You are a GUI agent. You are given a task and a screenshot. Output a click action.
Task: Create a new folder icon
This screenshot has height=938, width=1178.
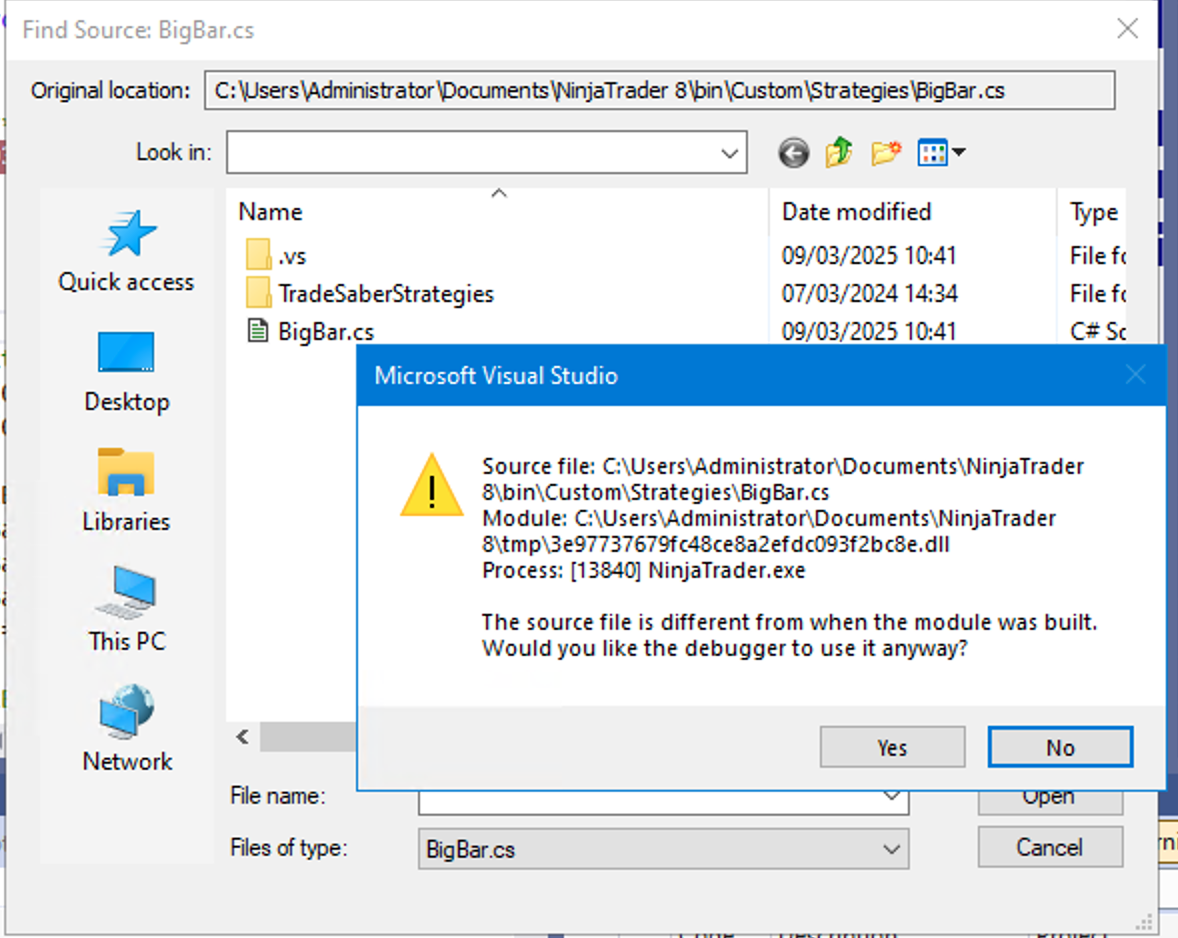pos(886,152)
